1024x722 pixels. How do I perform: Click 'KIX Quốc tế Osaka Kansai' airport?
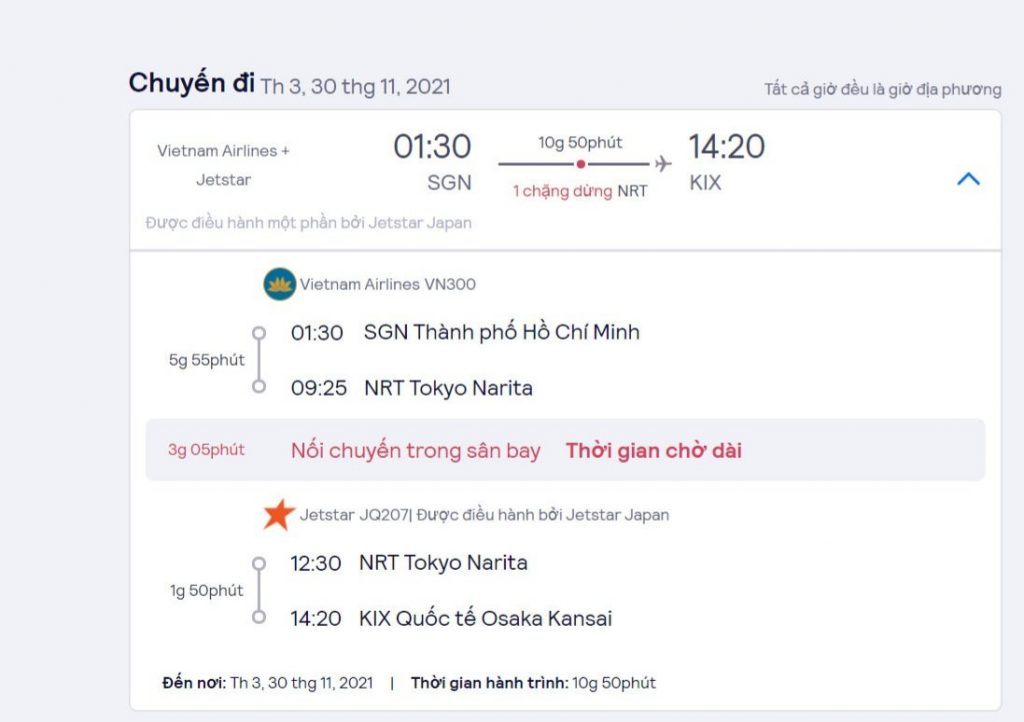[x=485, y=618]
